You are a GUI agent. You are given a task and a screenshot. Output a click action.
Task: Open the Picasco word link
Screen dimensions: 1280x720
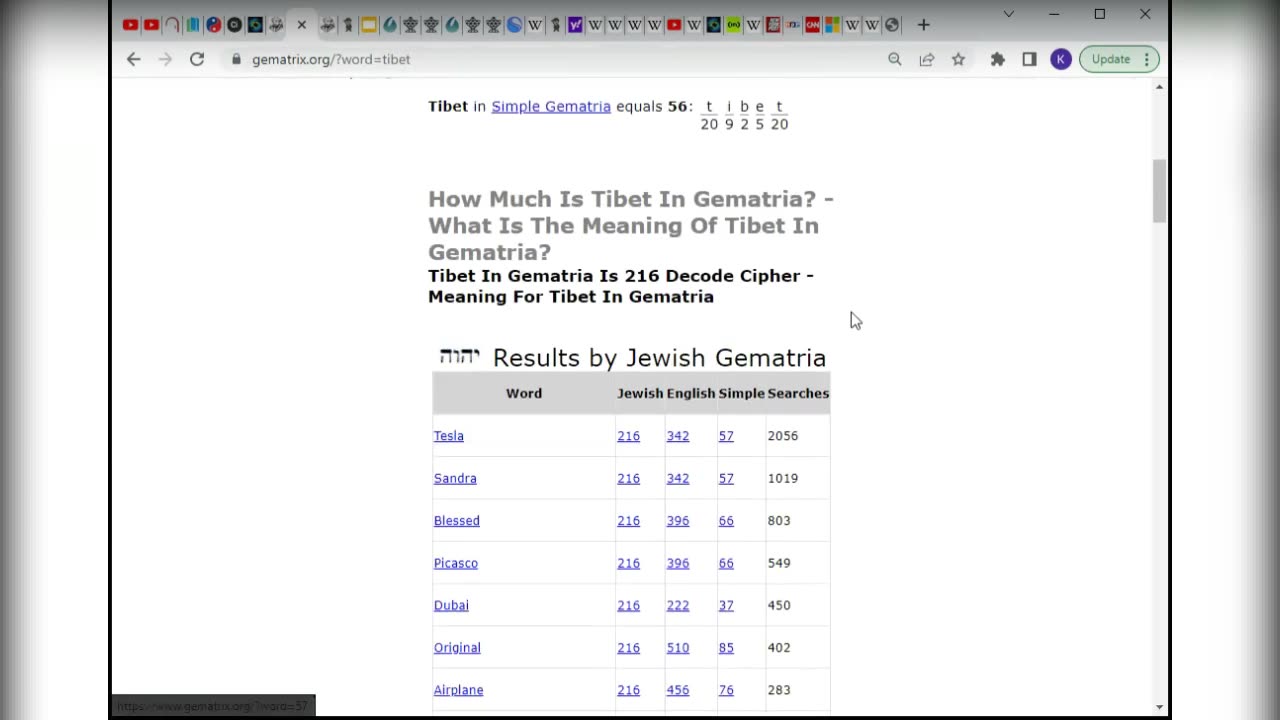(456, 563)
